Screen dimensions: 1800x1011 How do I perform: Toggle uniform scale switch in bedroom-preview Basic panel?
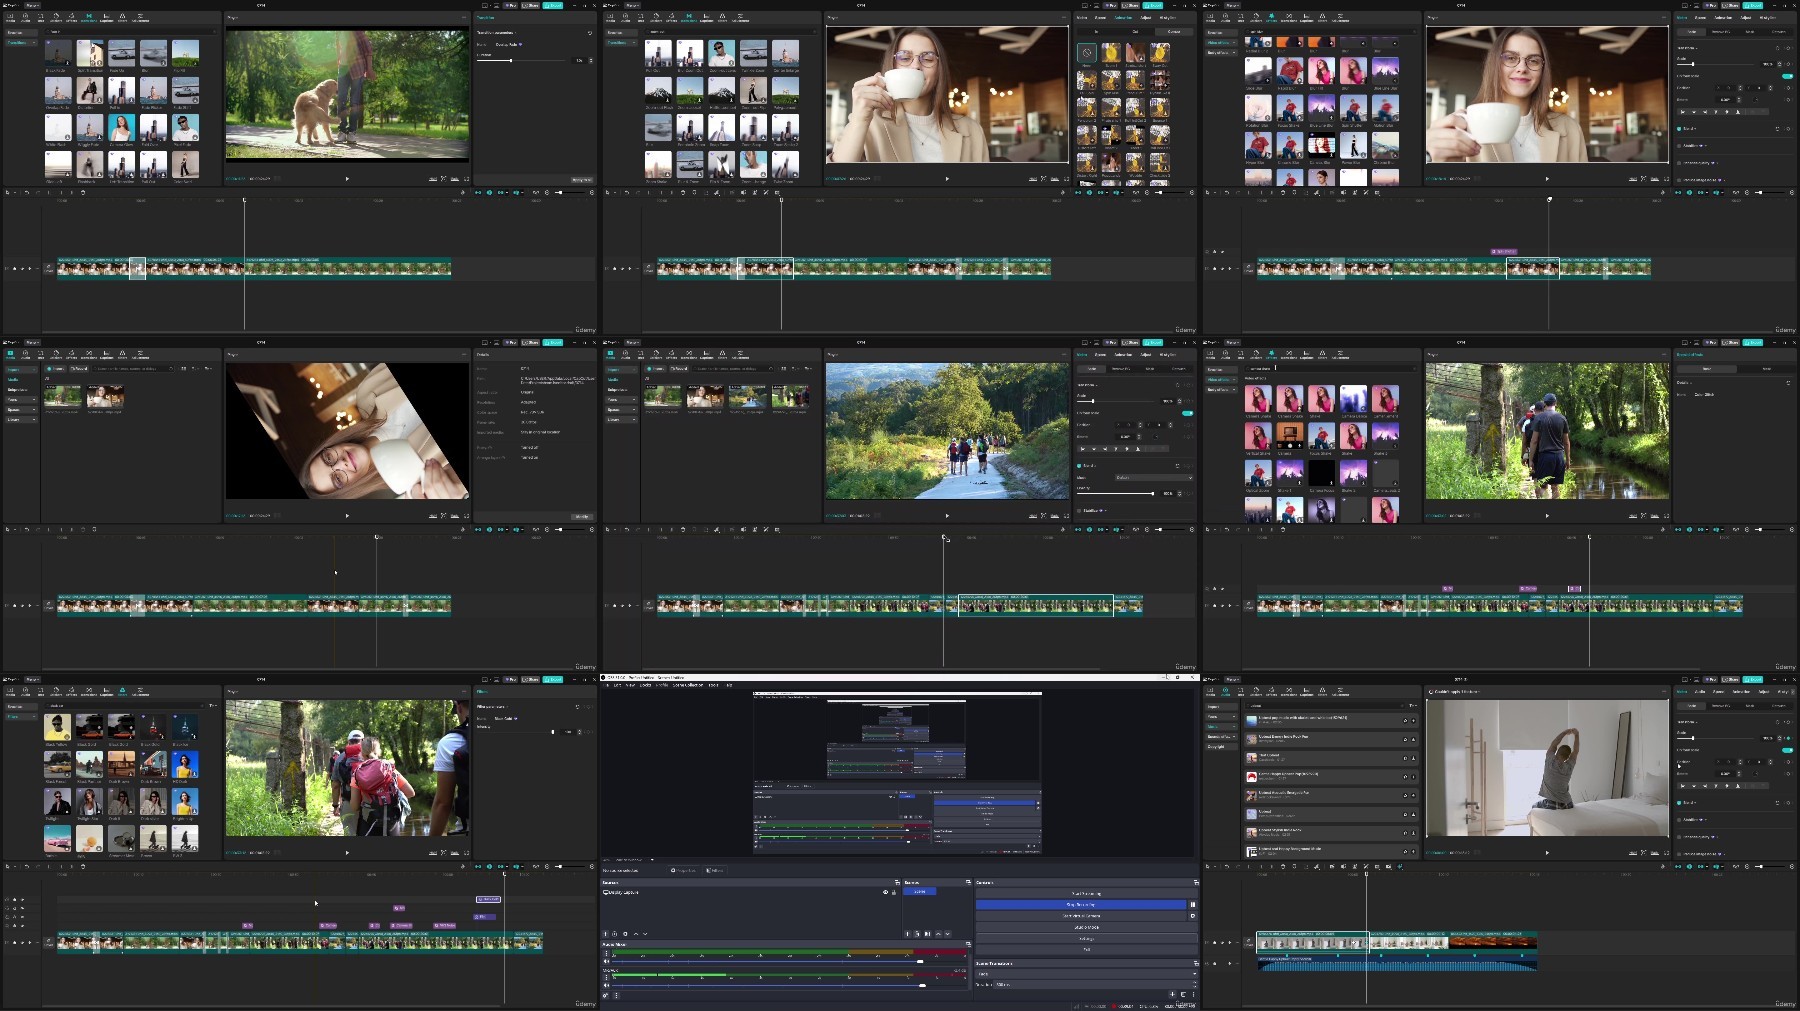(1787, 750)
